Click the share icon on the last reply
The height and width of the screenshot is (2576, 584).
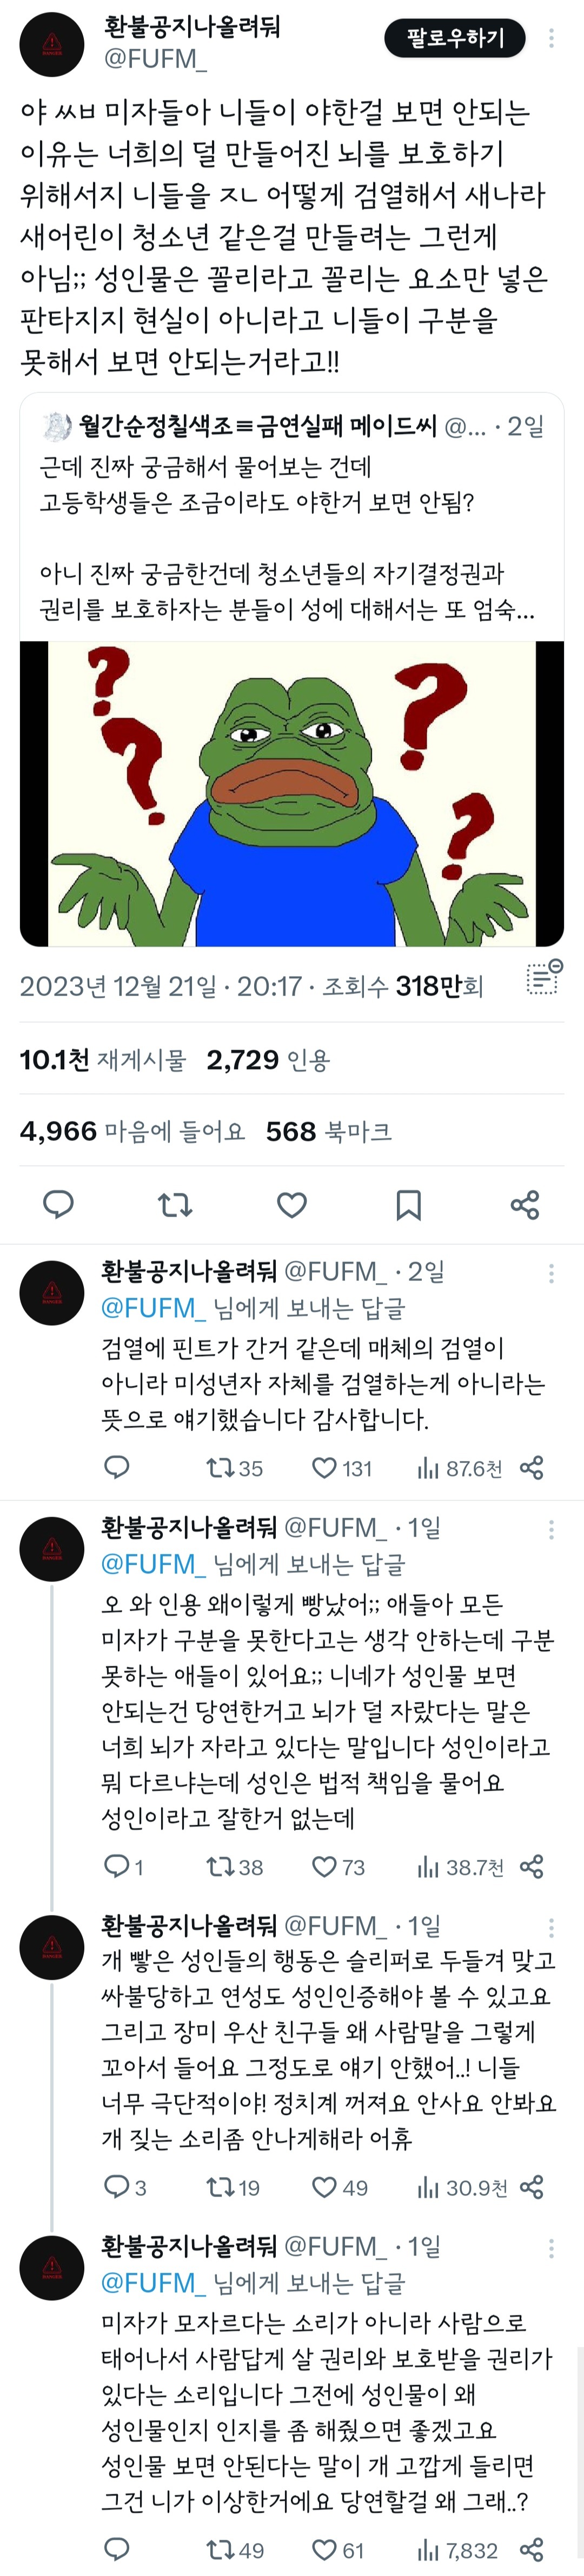click(x=532, y=2550)
